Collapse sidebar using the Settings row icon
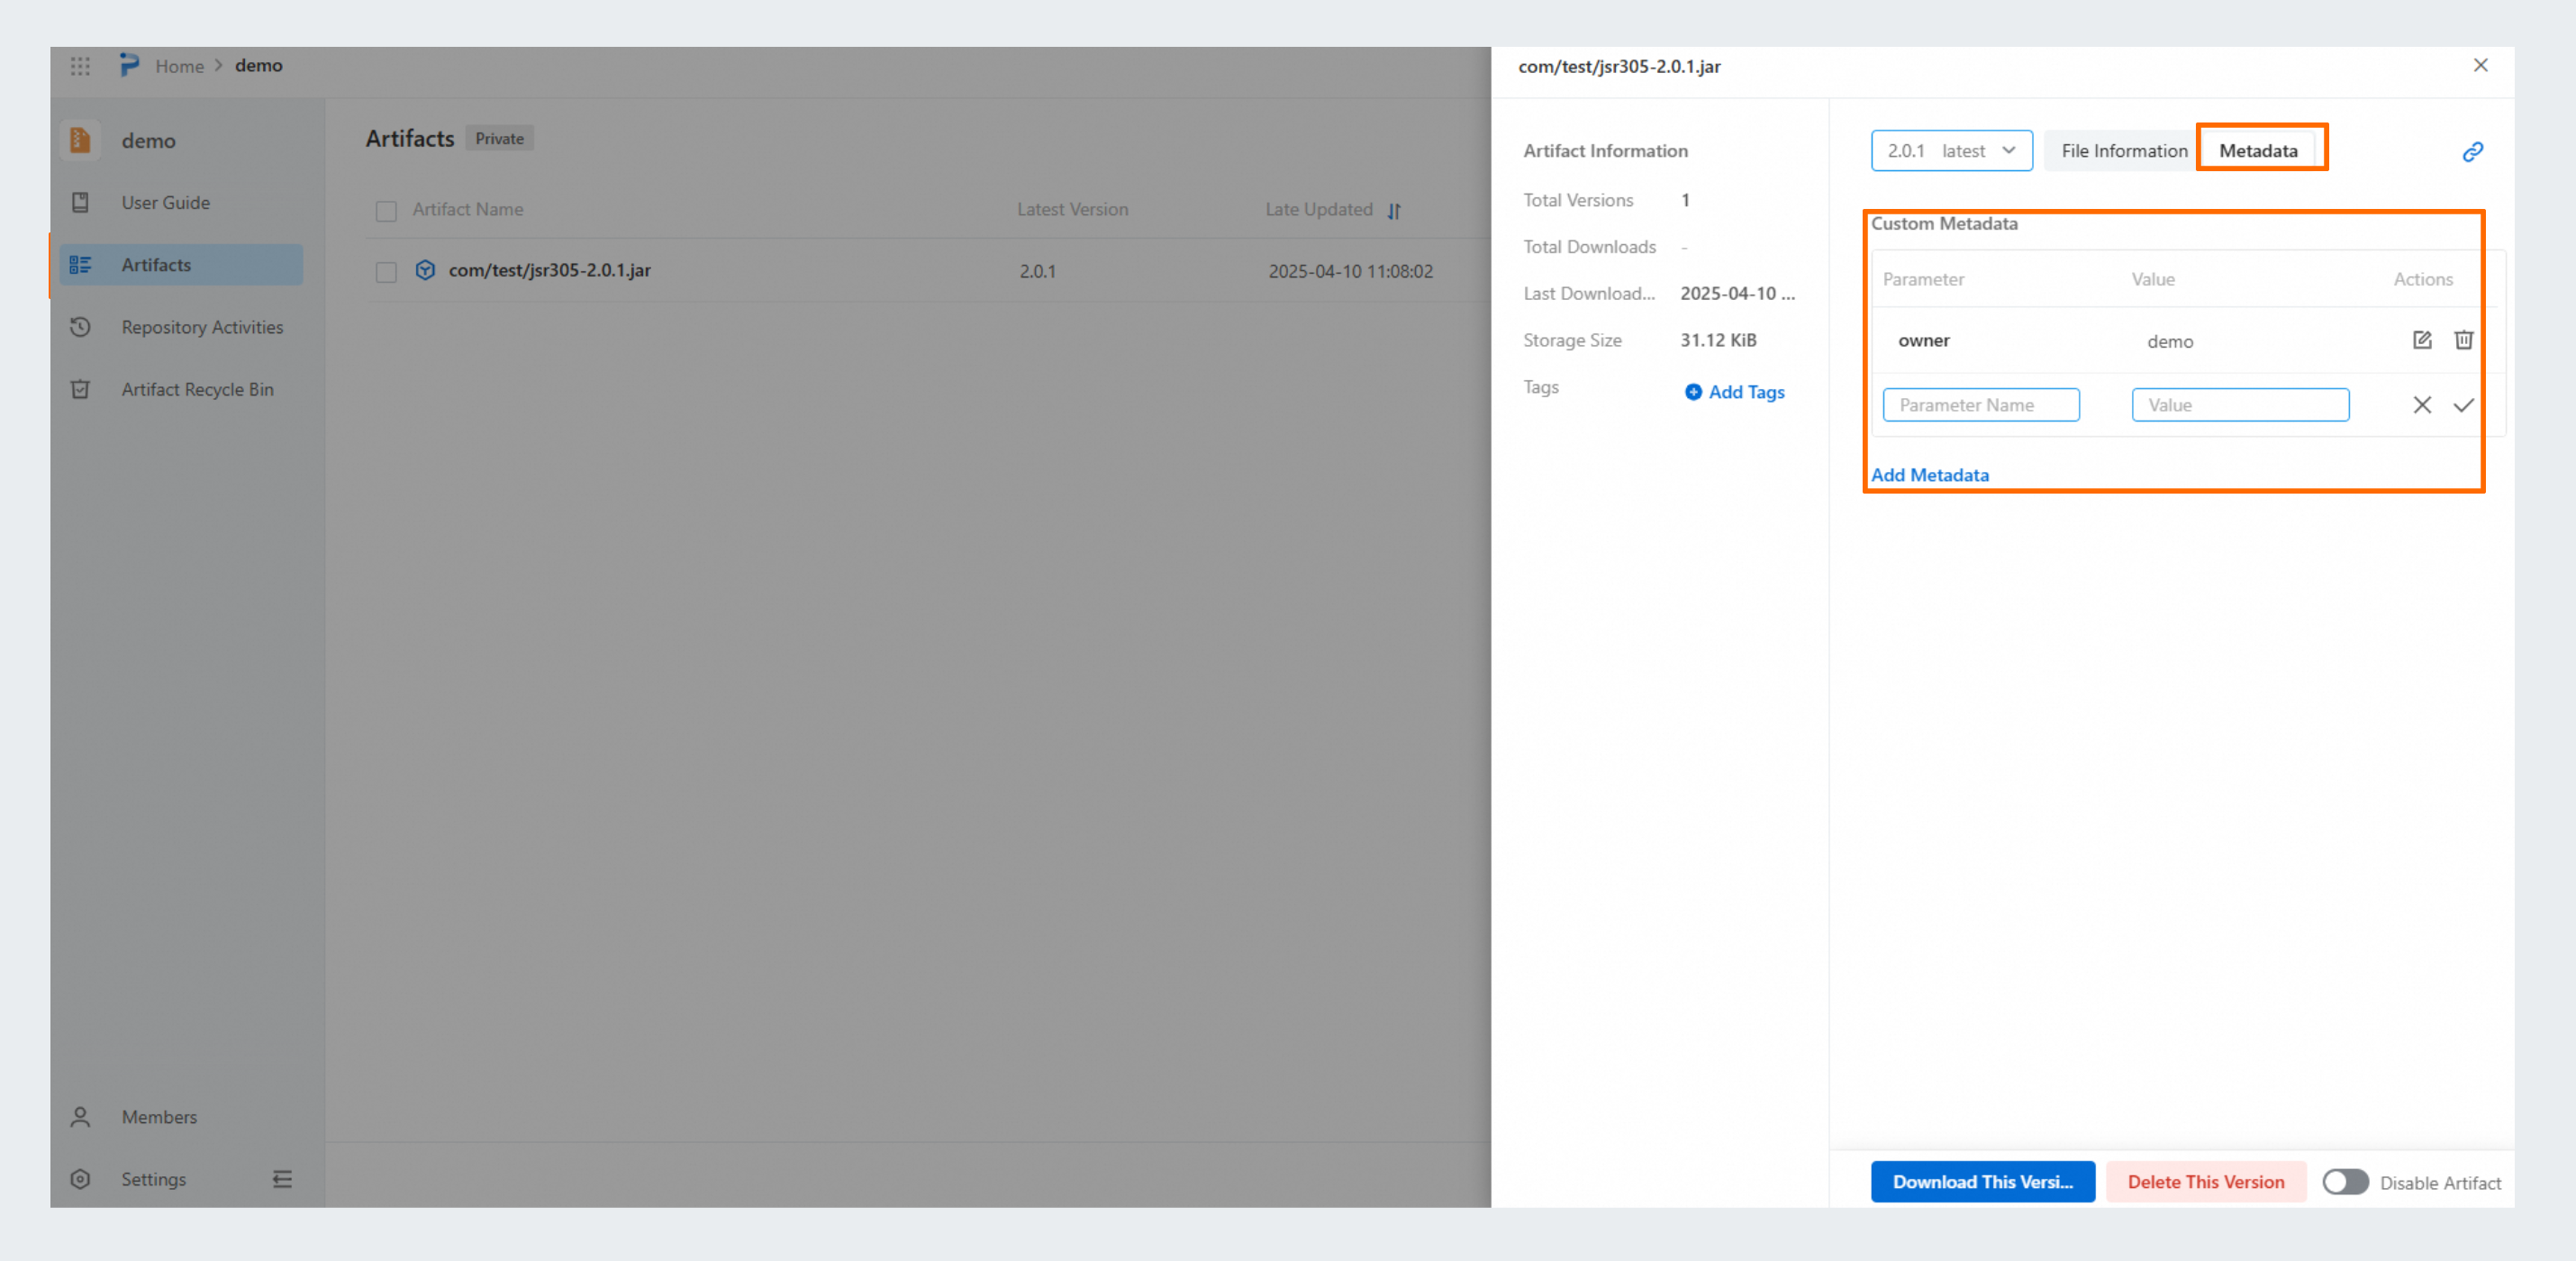 (x=282, y=1179)
